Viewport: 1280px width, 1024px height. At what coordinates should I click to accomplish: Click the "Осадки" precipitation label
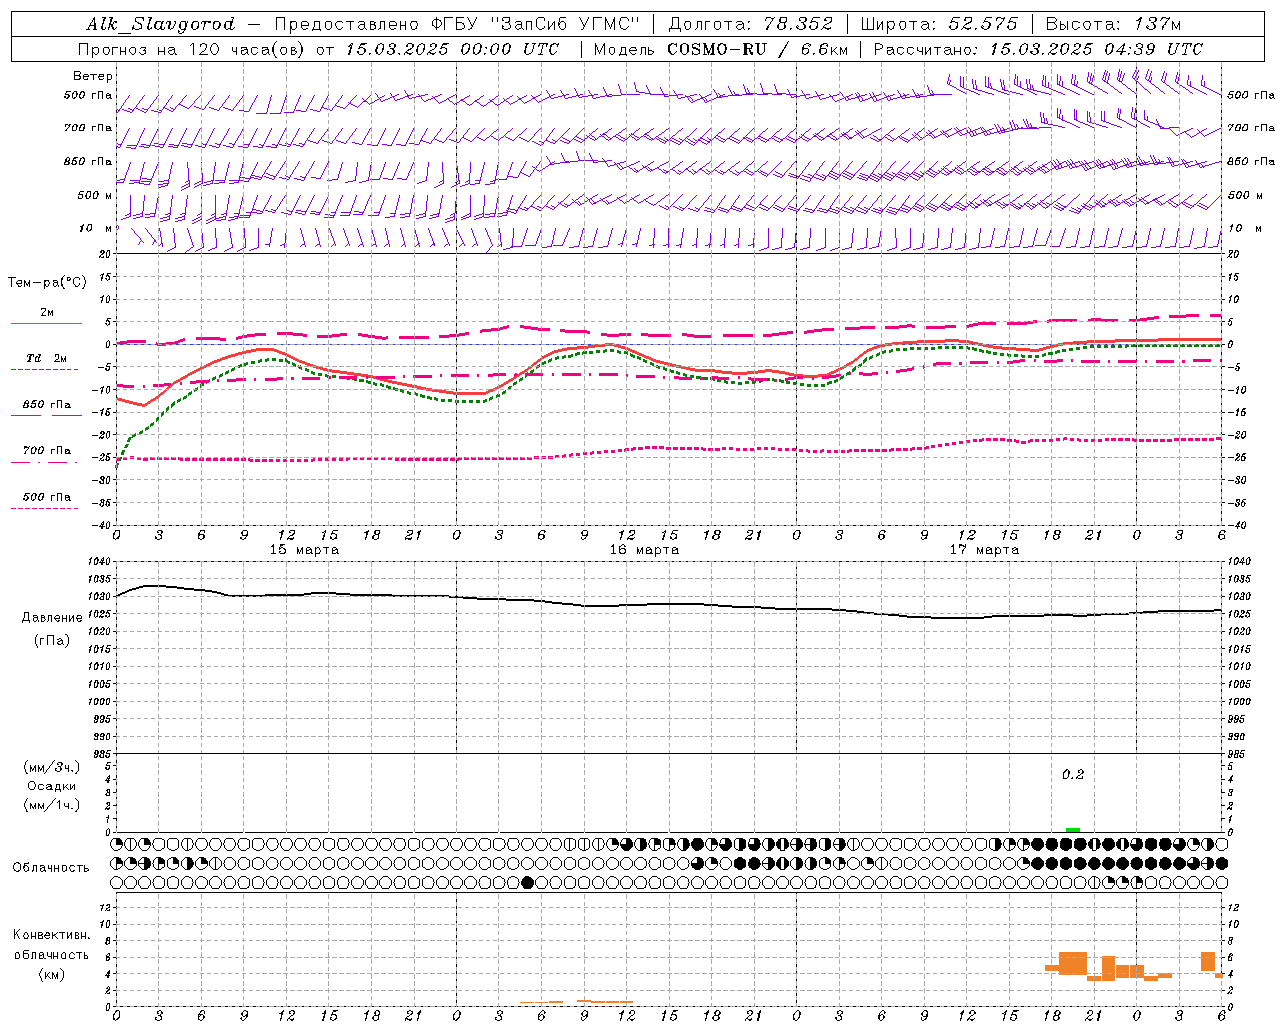coord(51,786)
